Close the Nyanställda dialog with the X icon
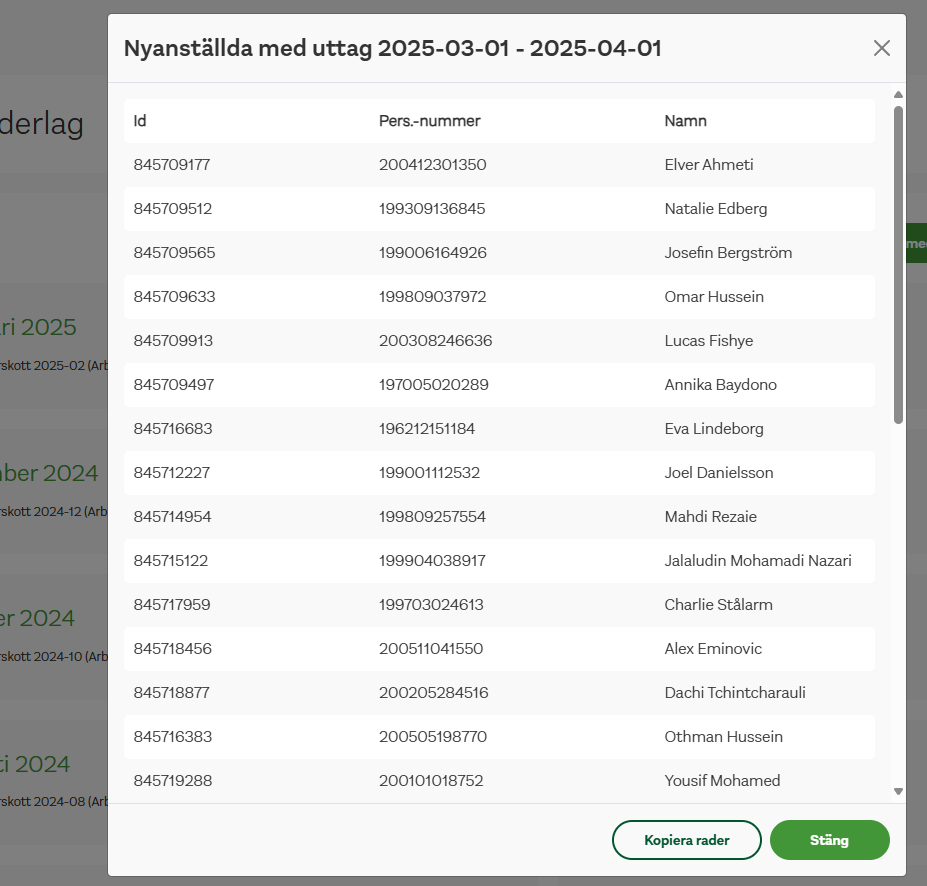This screenshot has height=886, width=927. [x=881, y=48]
